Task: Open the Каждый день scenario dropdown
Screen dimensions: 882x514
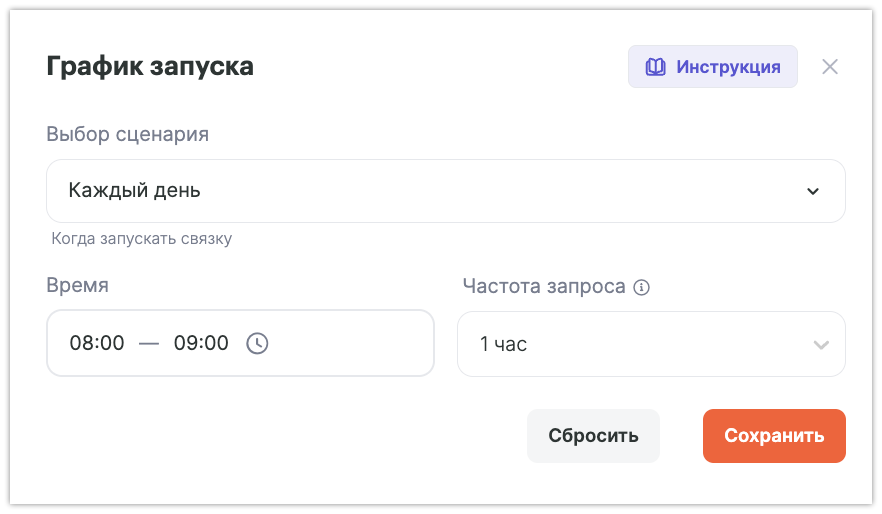Action: 445,191
